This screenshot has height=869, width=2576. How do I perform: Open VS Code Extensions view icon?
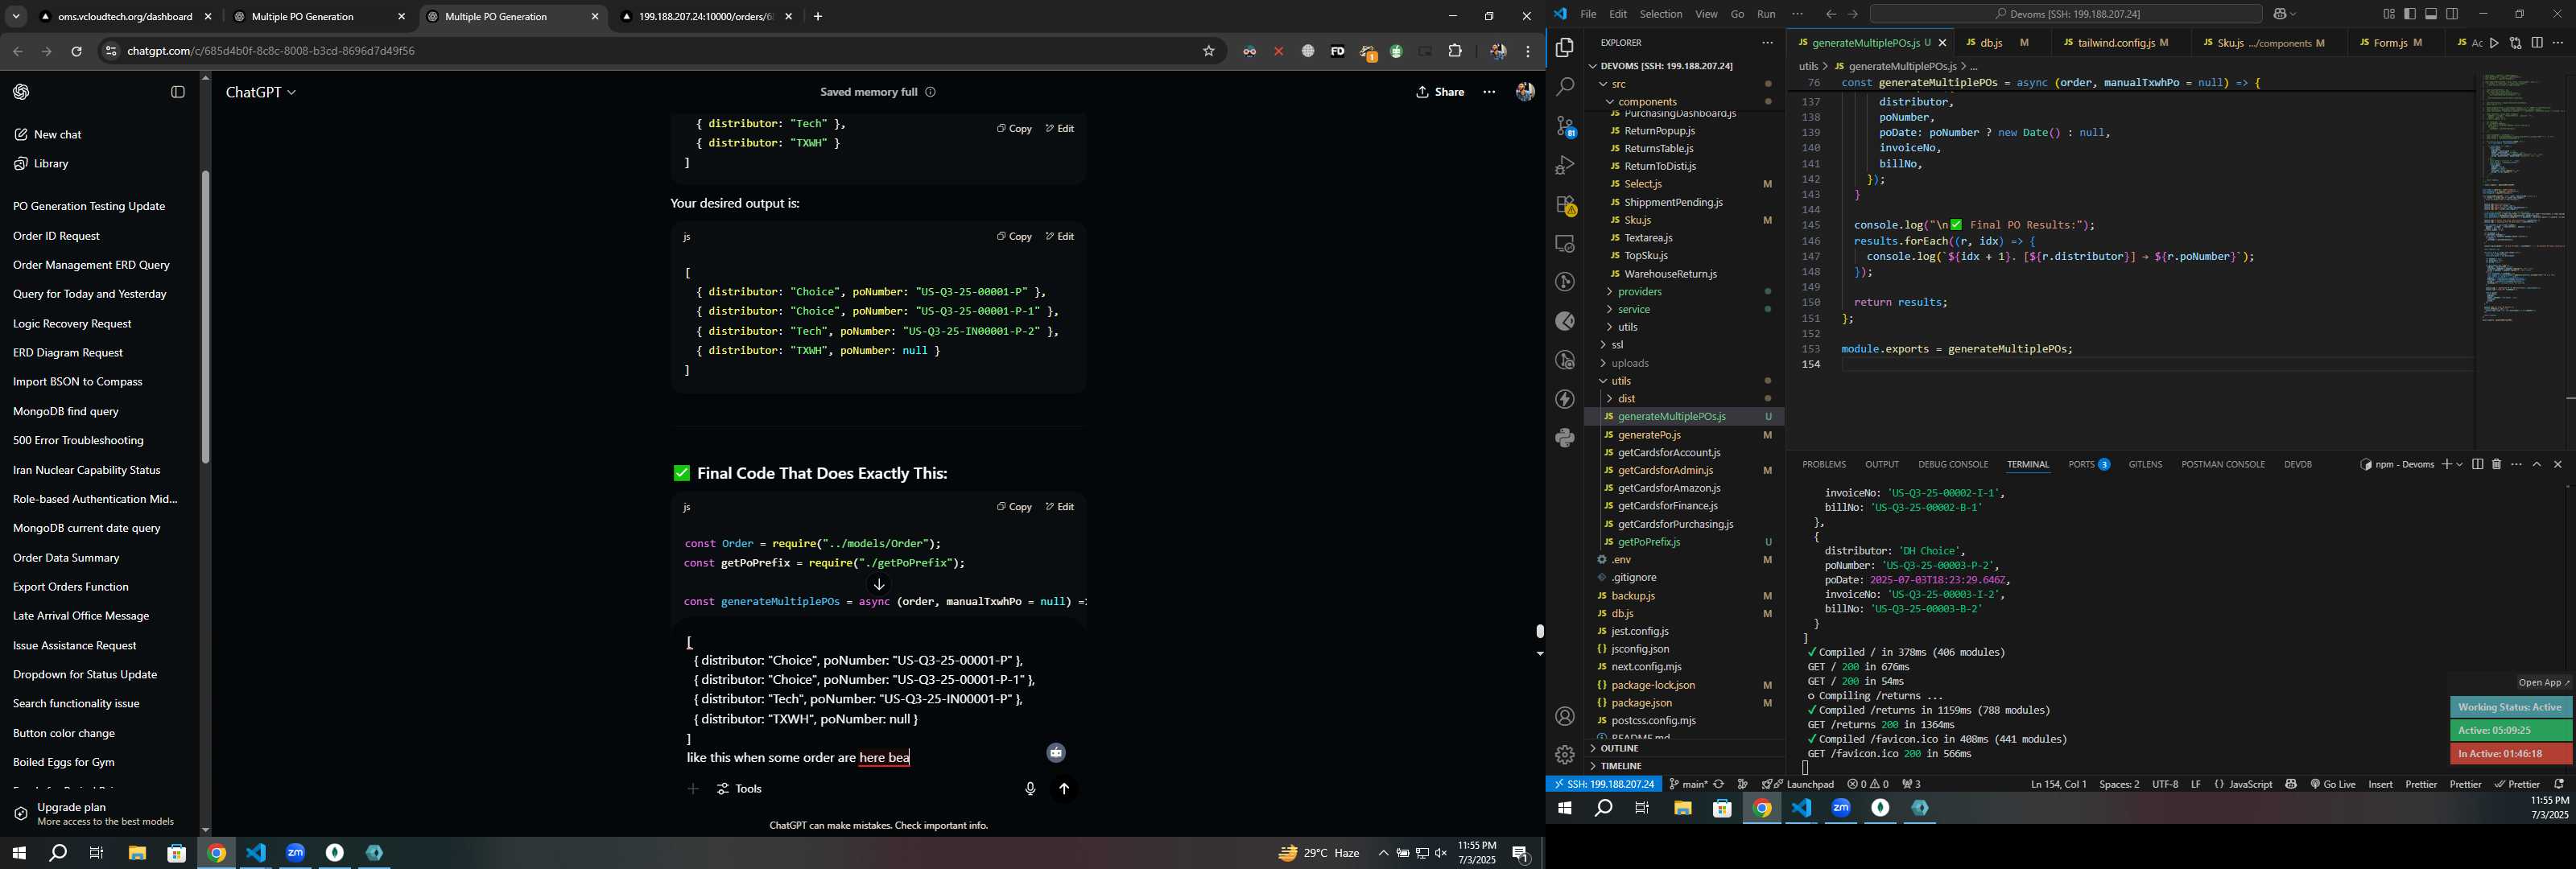click(x=1565, y=204)
